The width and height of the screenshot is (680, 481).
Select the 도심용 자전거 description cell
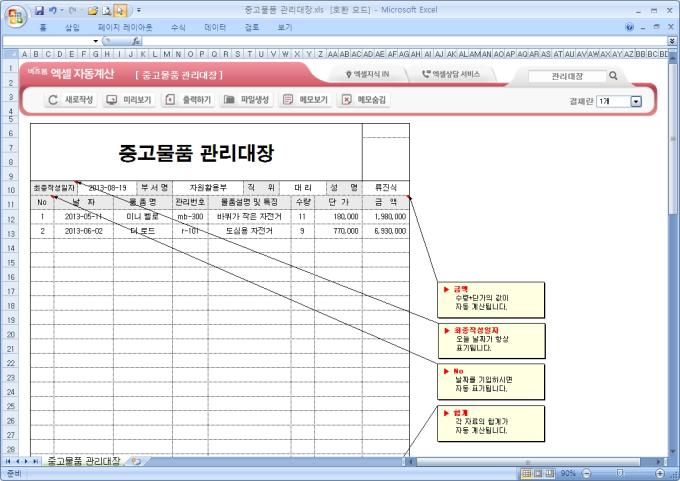(249, 231)
